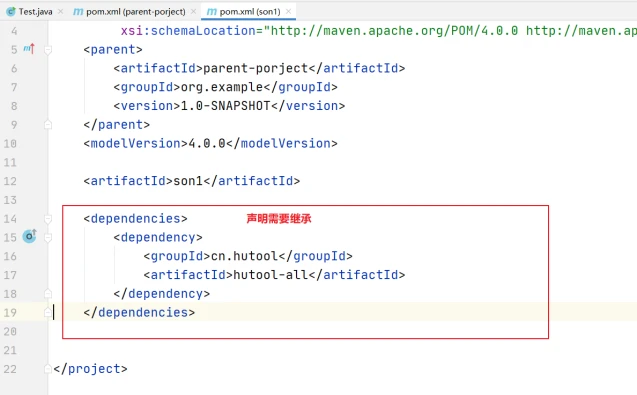The image size is (637, 395).
Task: Click parent-porject artifactId value
Action: (256, 68)
